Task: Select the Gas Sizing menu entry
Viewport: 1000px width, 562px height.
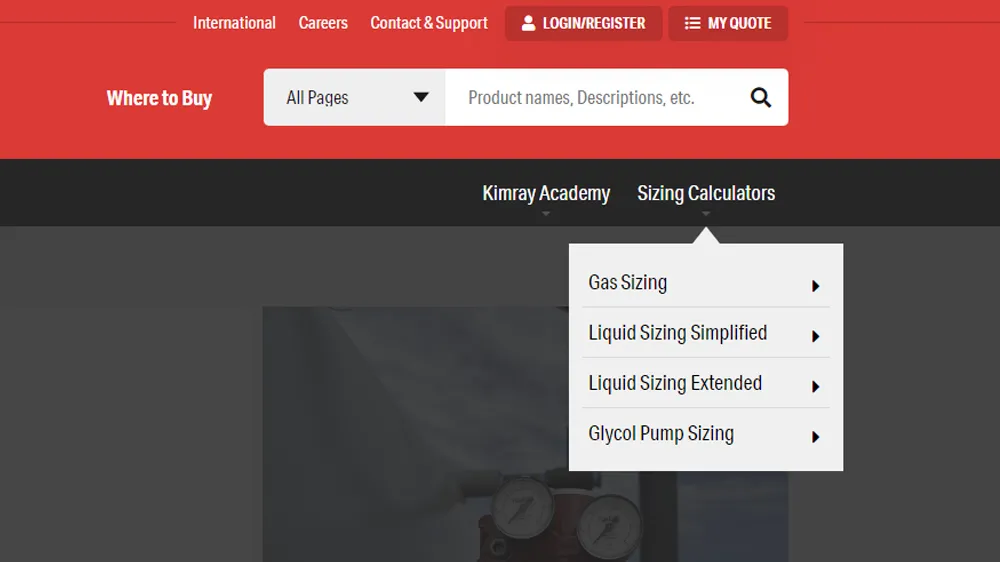Action: (x=628, y=283)
